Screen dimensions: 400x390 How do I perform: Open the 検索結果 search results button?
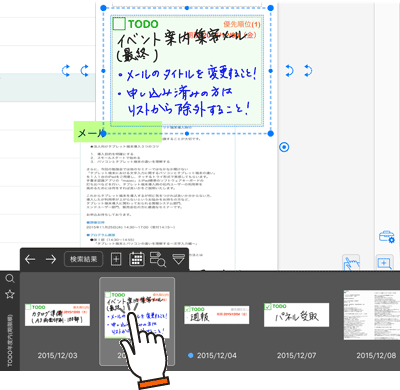point(83,259)
